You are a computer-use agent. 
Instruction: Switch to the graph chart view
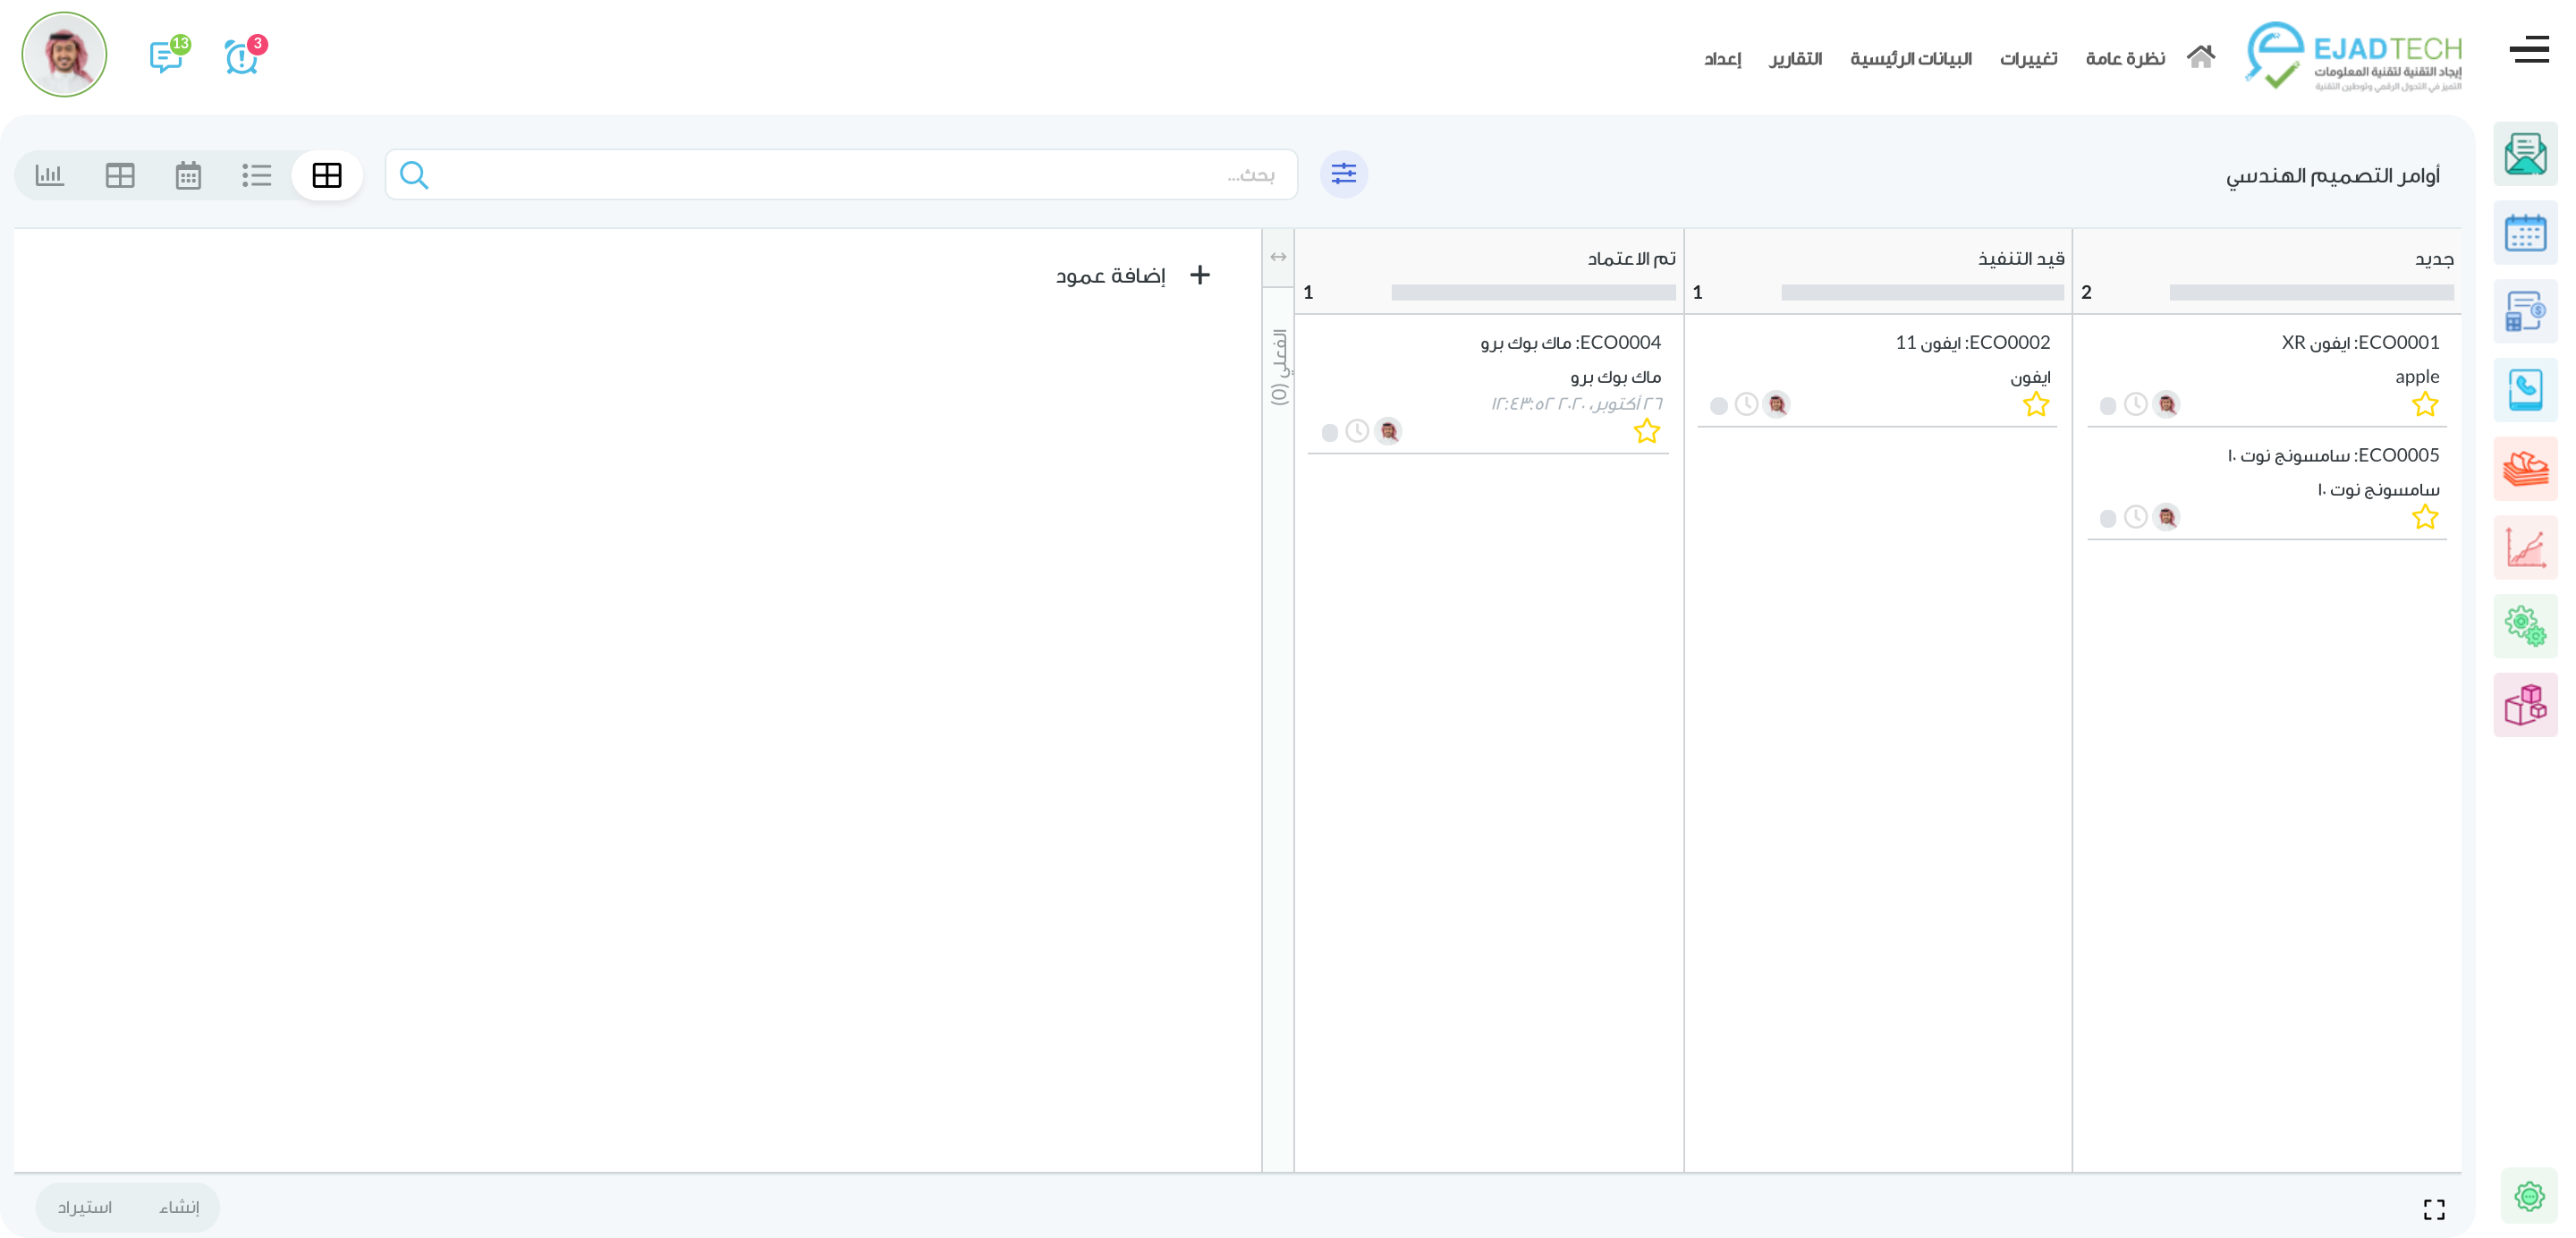tap(49, 176)
